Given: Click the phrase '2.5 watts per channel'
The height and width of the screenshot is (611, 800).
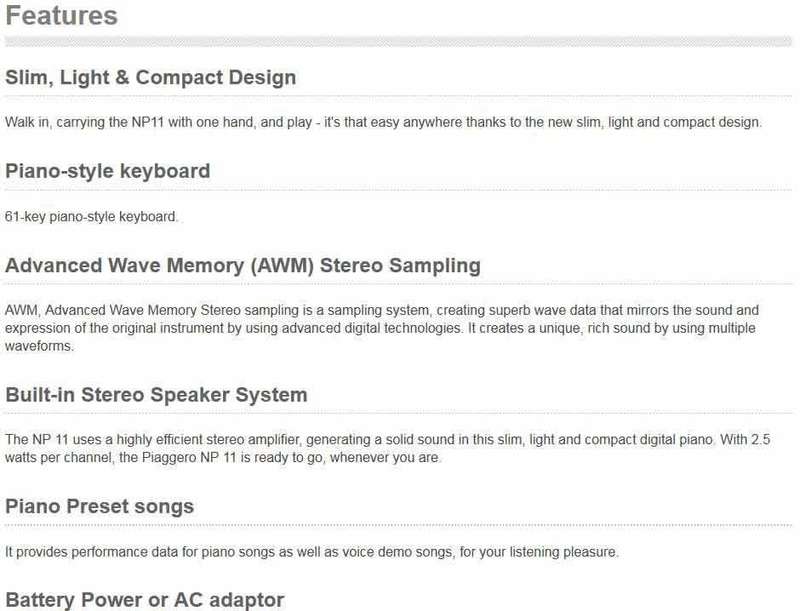Looking at the screenshot, I should (x=388, y=448).
